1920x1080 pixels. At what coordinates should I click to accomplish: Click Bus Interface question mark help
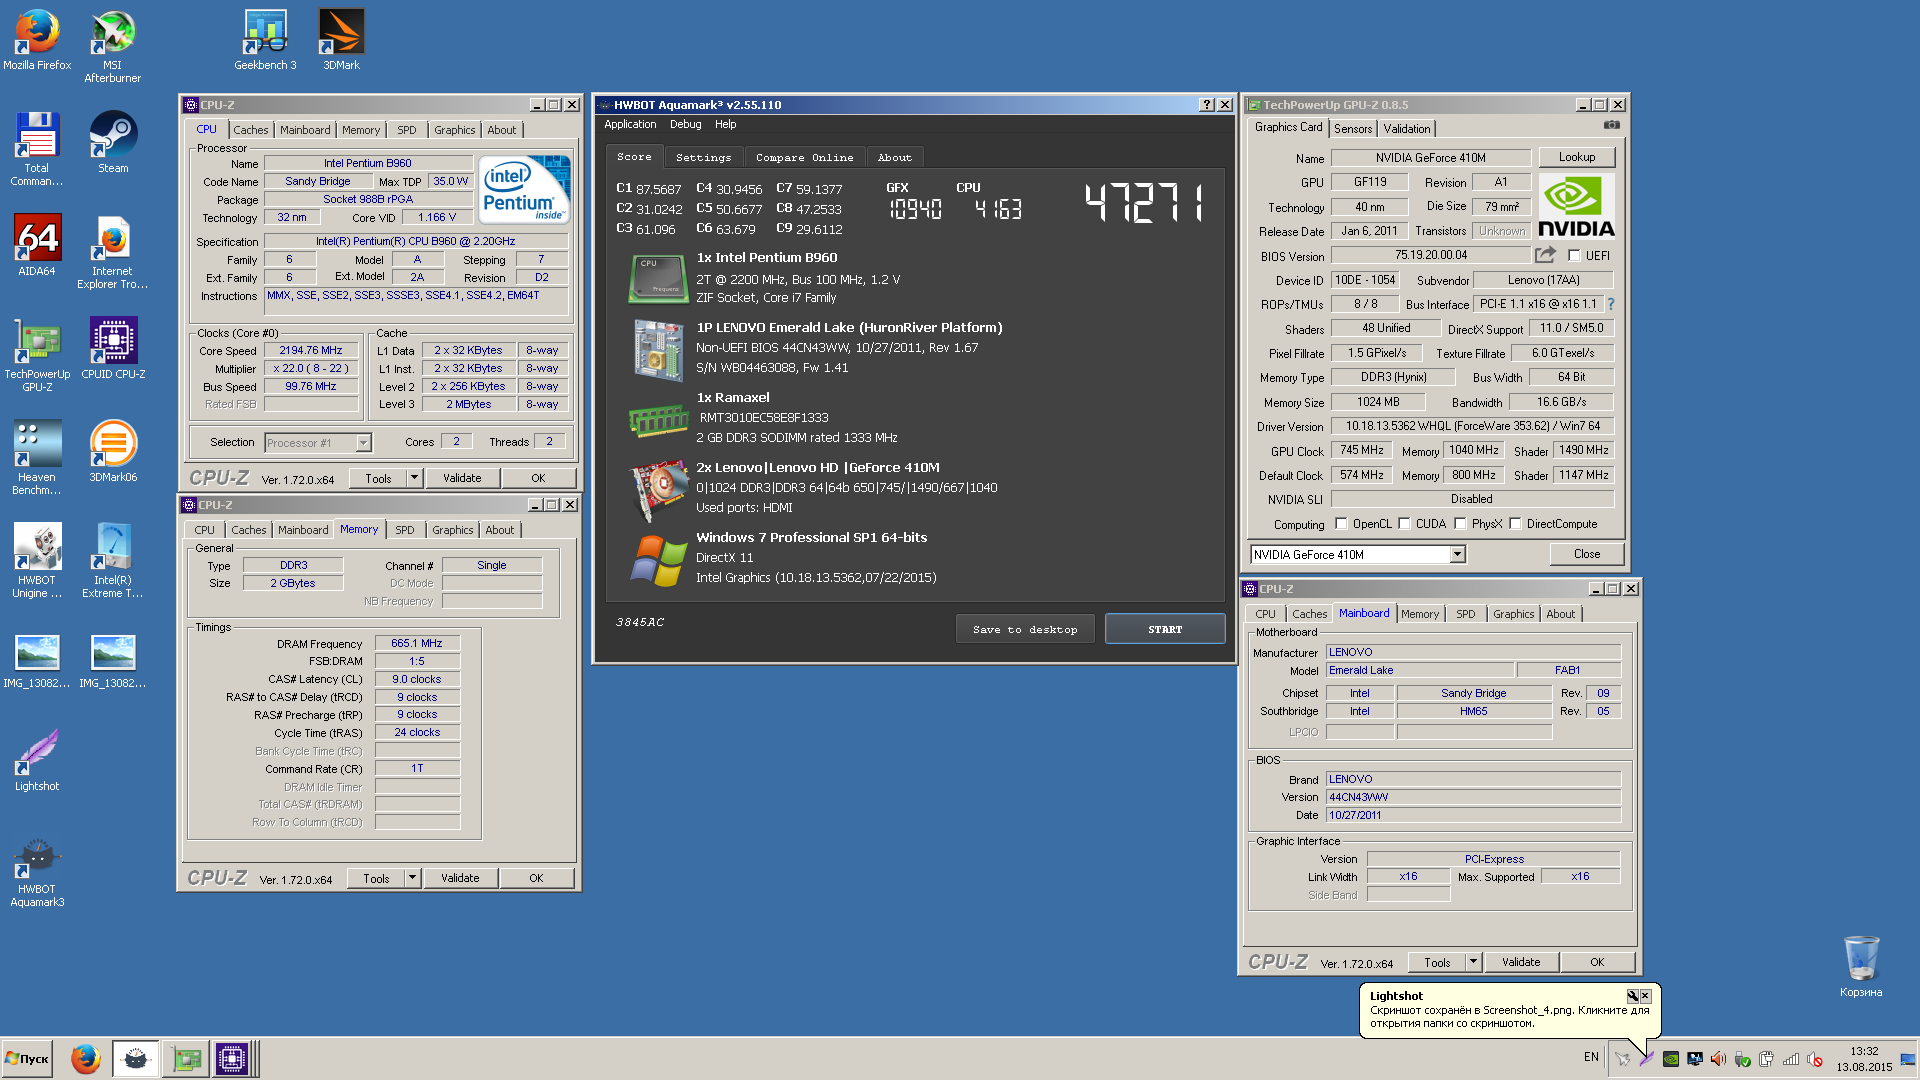(x=1611, y=304)
